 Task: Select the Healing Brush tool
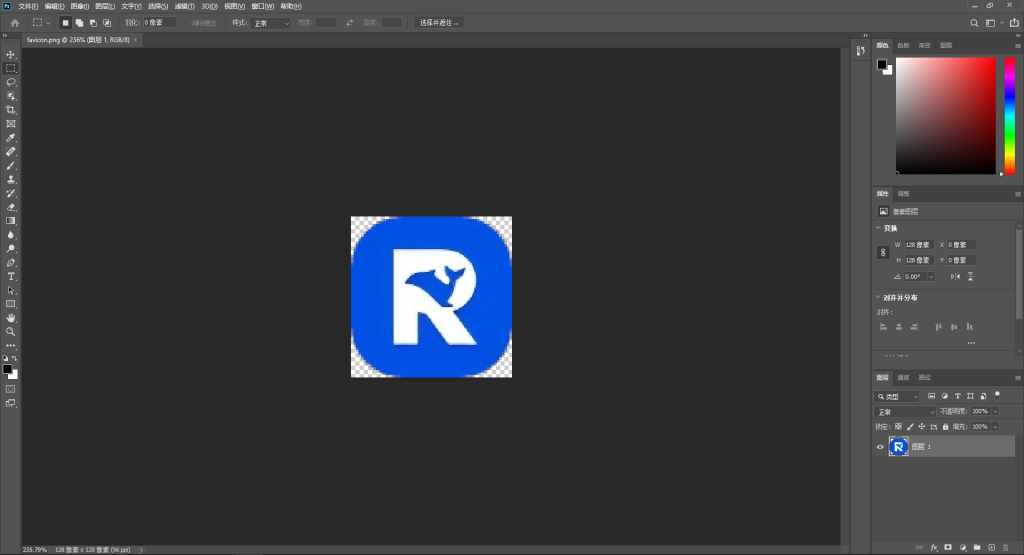coord(10,151)
